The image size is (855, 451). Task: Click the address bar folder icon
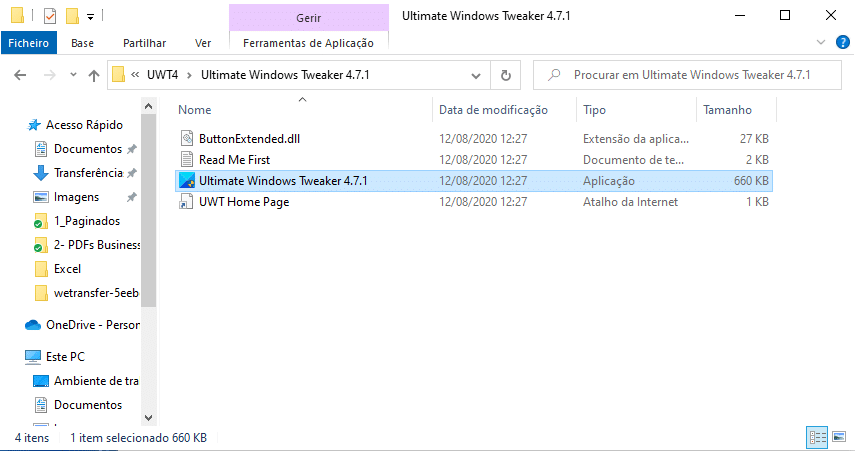[x=118, y=75]
